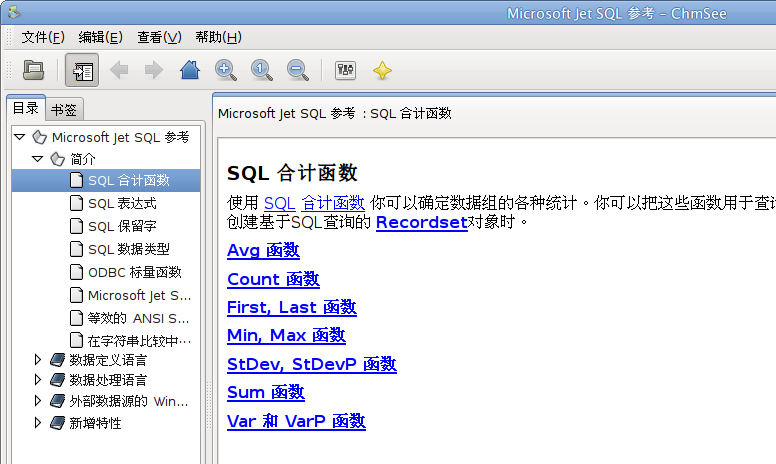Click the 数据定义语言 book label
The image size is (776, 464).
click(108, 360)
